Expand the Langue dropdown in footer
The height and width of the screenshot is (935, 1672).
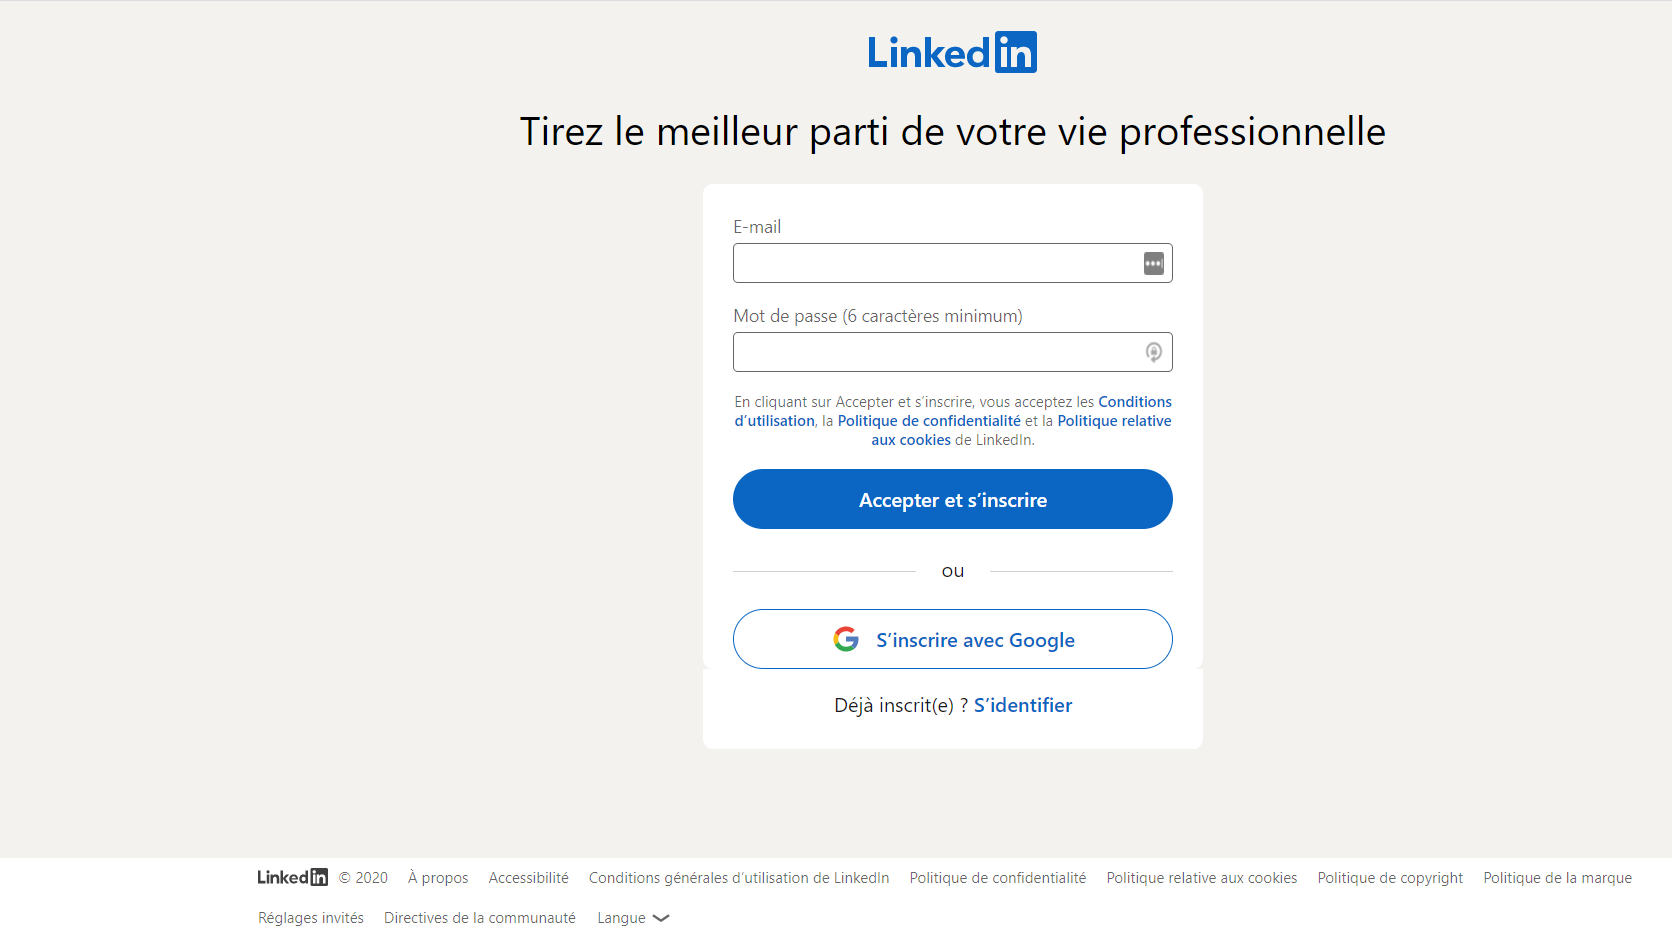tap(633, 918)
